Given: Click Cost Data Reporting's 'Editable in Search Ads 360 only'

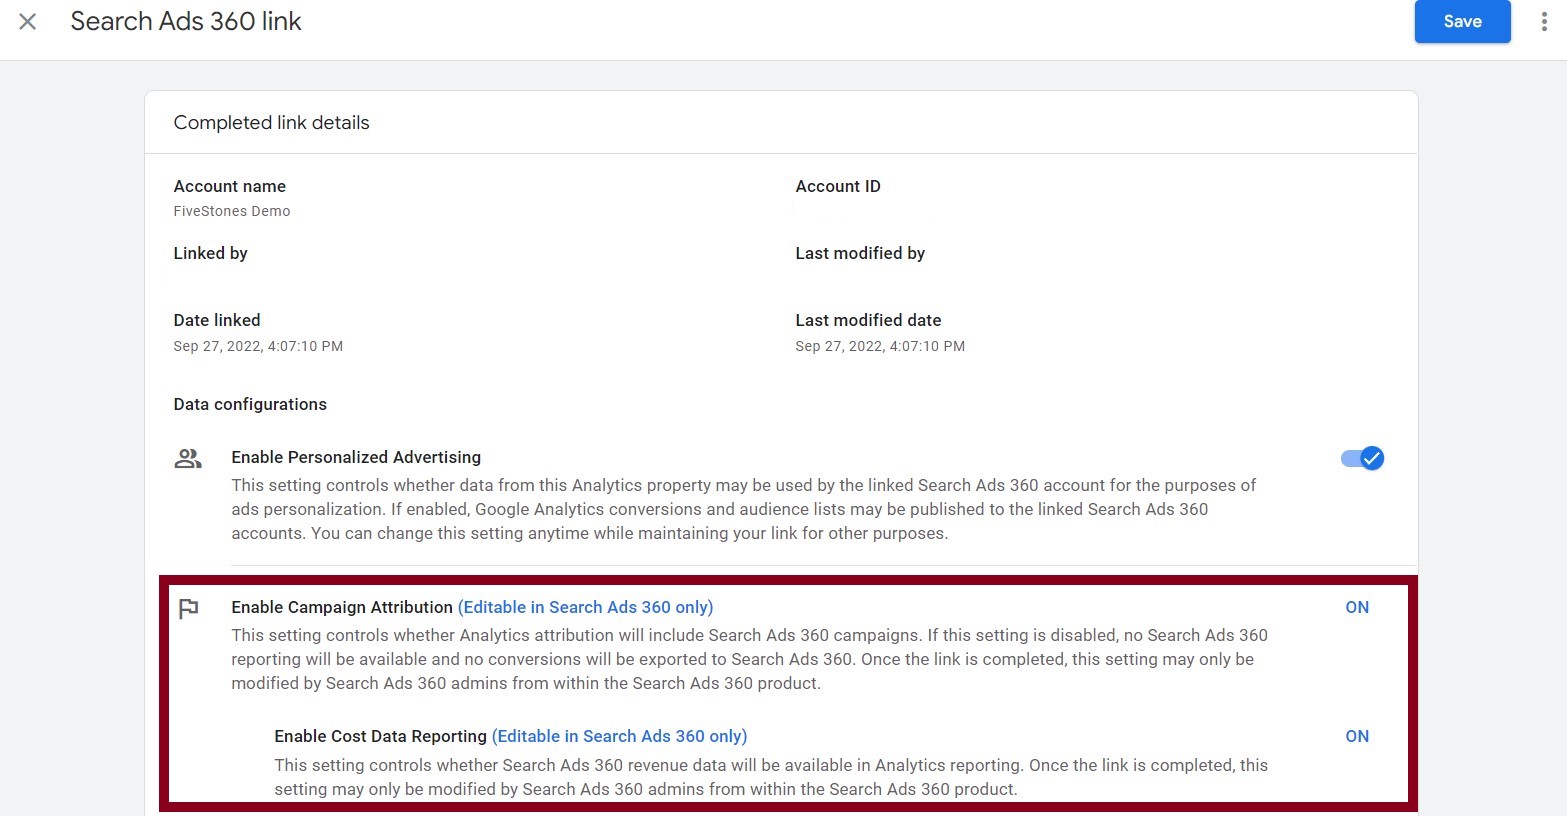Looking at the screenshot, I should 619,736.
